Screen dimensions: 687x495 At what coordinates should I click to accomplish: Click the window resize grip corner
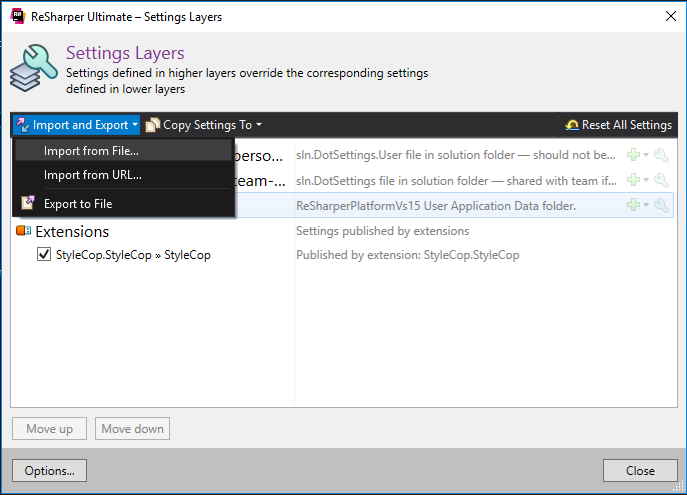click(x=679, y=487)
